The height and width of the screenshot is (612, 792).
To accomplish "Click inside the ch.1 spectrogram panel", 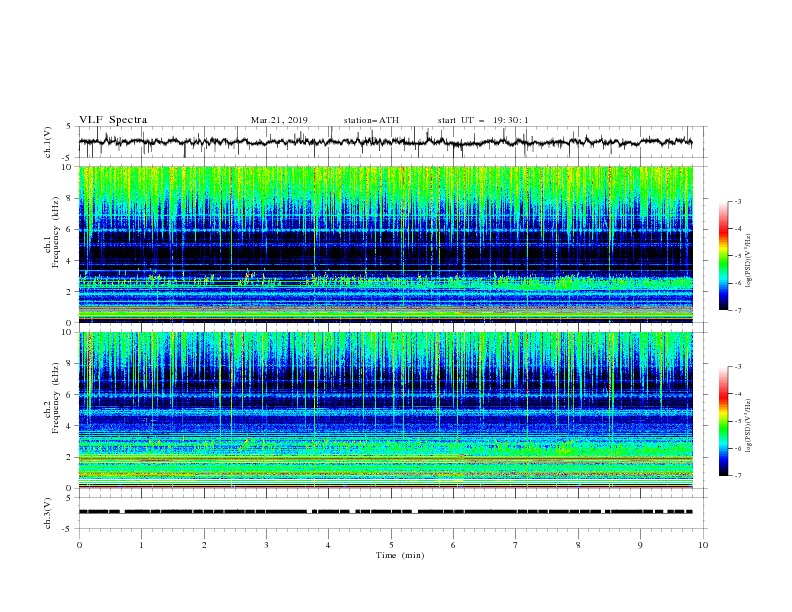I will (386, 244).
